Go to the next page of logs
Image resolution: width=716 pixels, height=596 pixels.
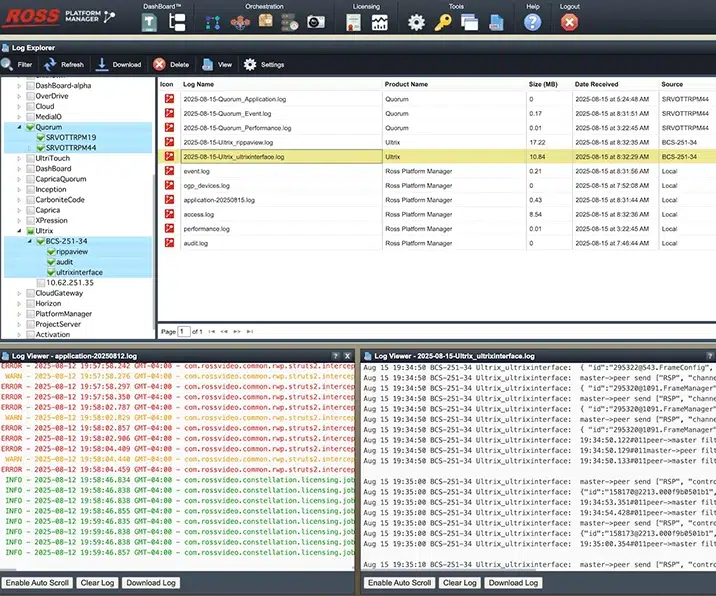[x=237, y=332]
